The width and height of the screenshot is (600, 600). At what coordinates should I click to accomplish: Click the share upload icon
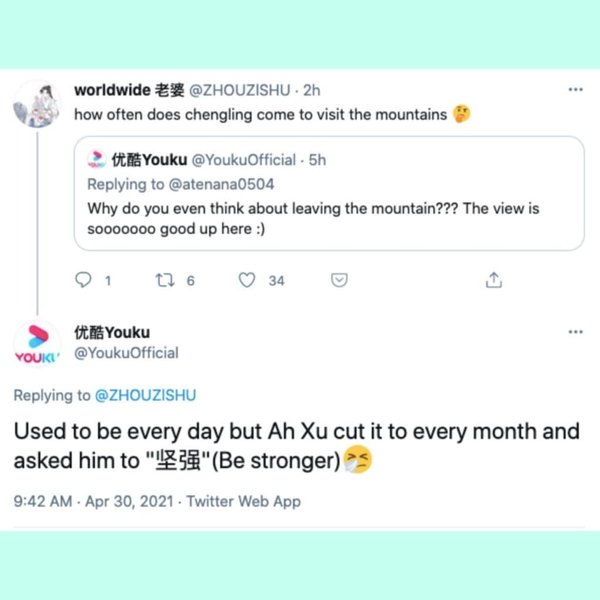click(493, 281)
